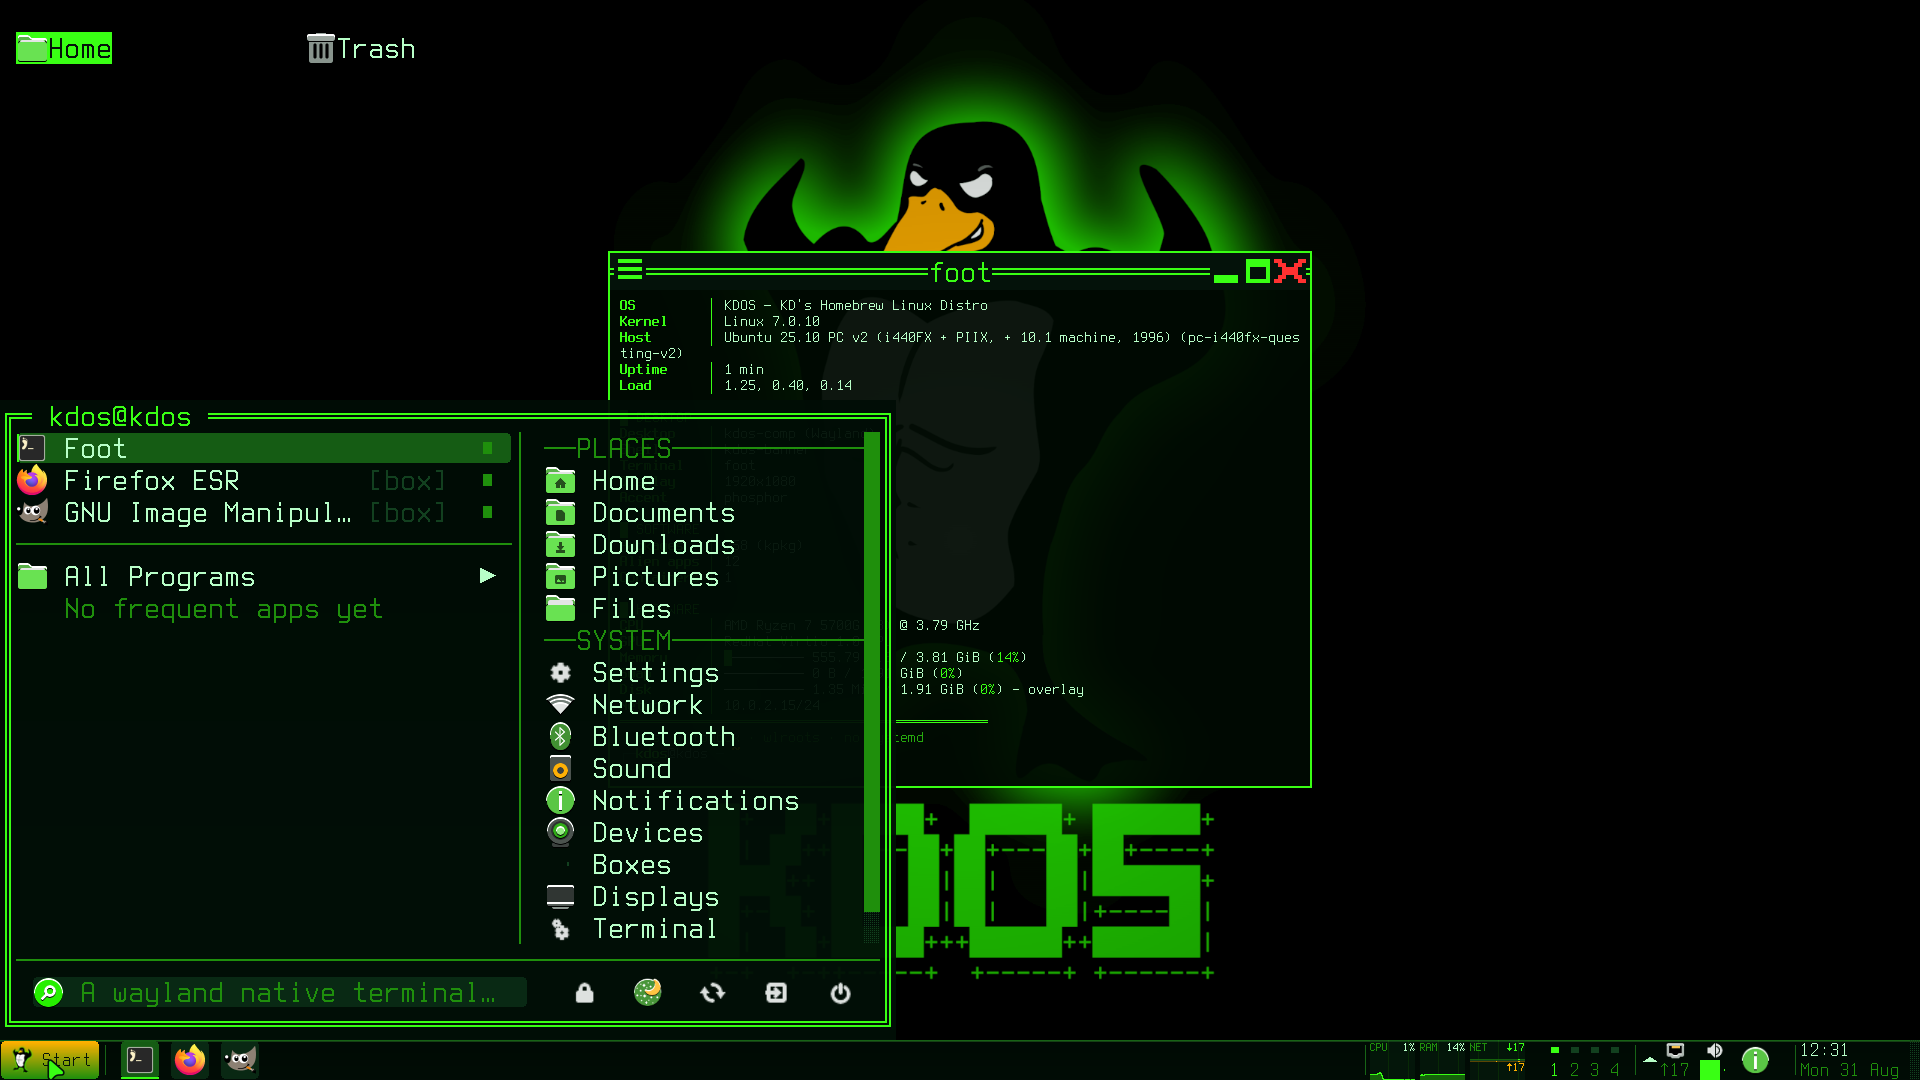Switch to workspace 4
The height and width of the screenshot is (1080, 1920).
(x=1614, y=1062)
